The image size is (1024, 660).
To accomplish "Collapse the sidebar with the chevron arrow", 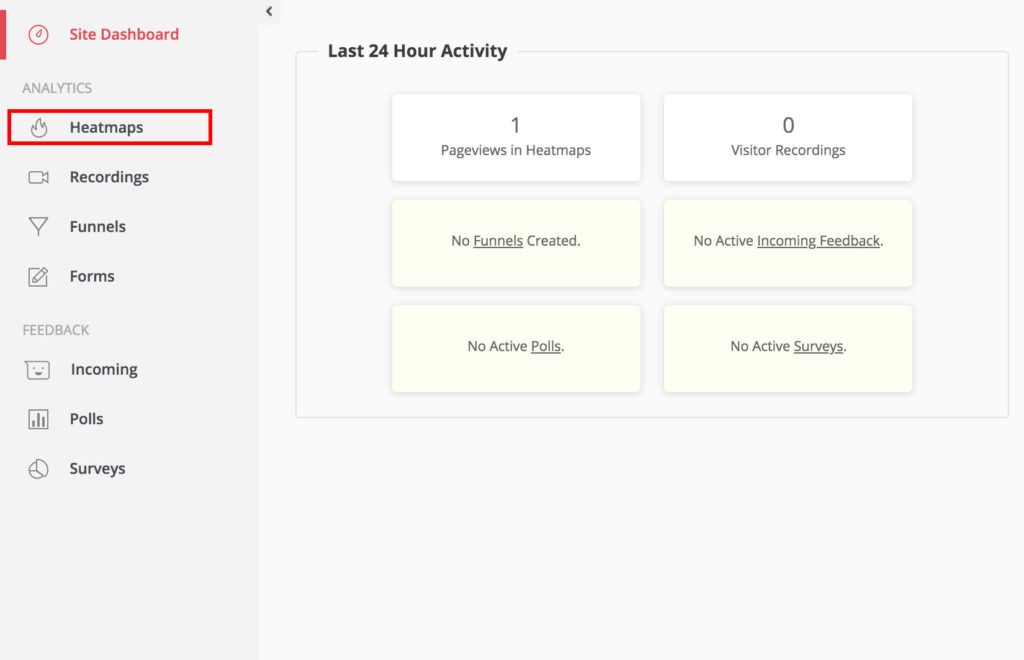I will coord(268,11).
